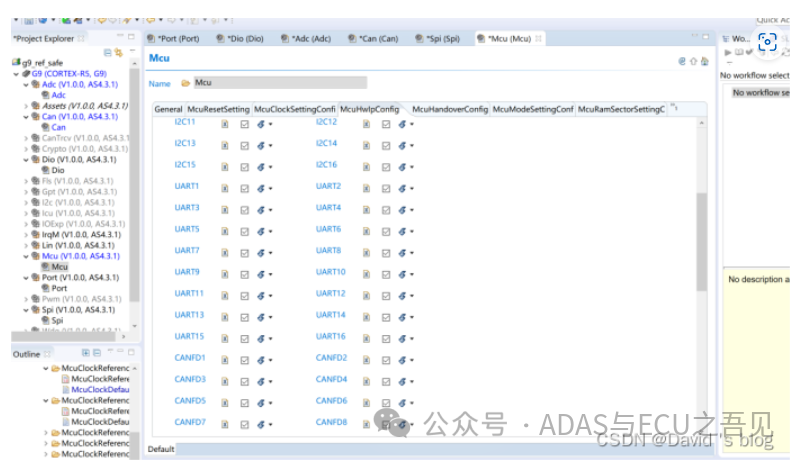Open the dropdown arrow for UART16
Screen dimensions: 806x466
[412, 339]
